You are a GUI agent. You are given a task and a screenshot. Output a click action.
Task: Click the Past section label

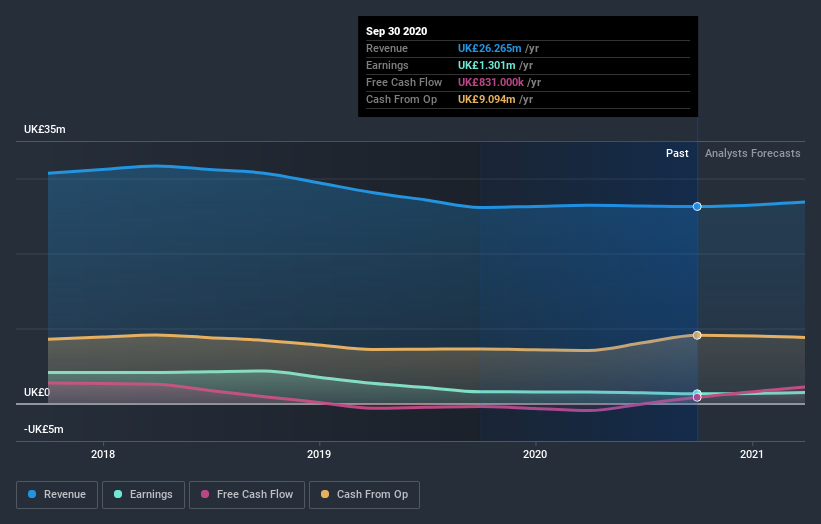[x=677, y=153]
